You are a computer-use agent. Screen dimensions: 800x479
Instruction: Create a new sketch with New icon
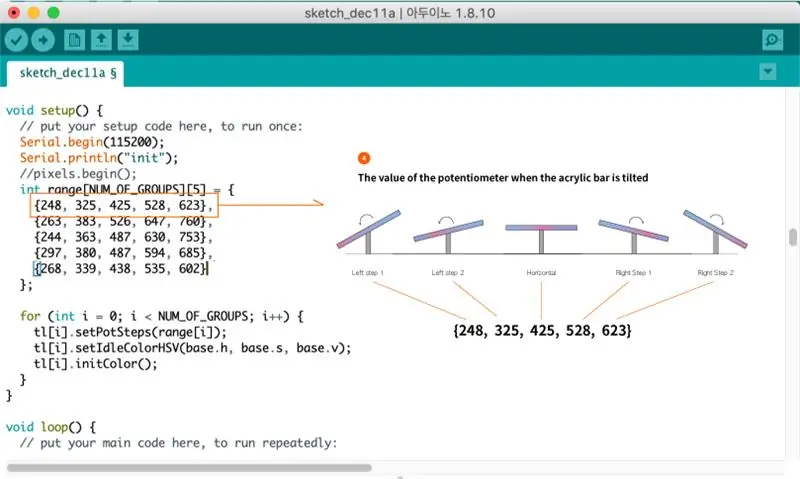(74, 40)
